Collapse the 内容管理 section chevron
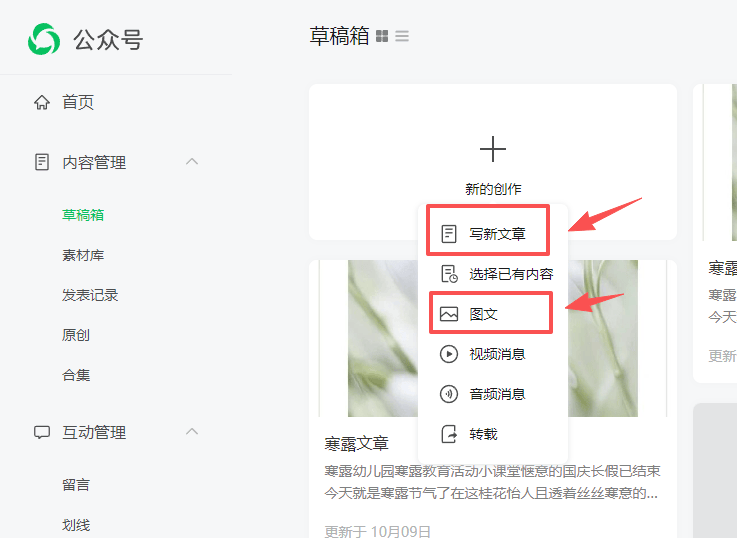Image resolution: width=737 pixels, height=538 pixels. (193, 162)
